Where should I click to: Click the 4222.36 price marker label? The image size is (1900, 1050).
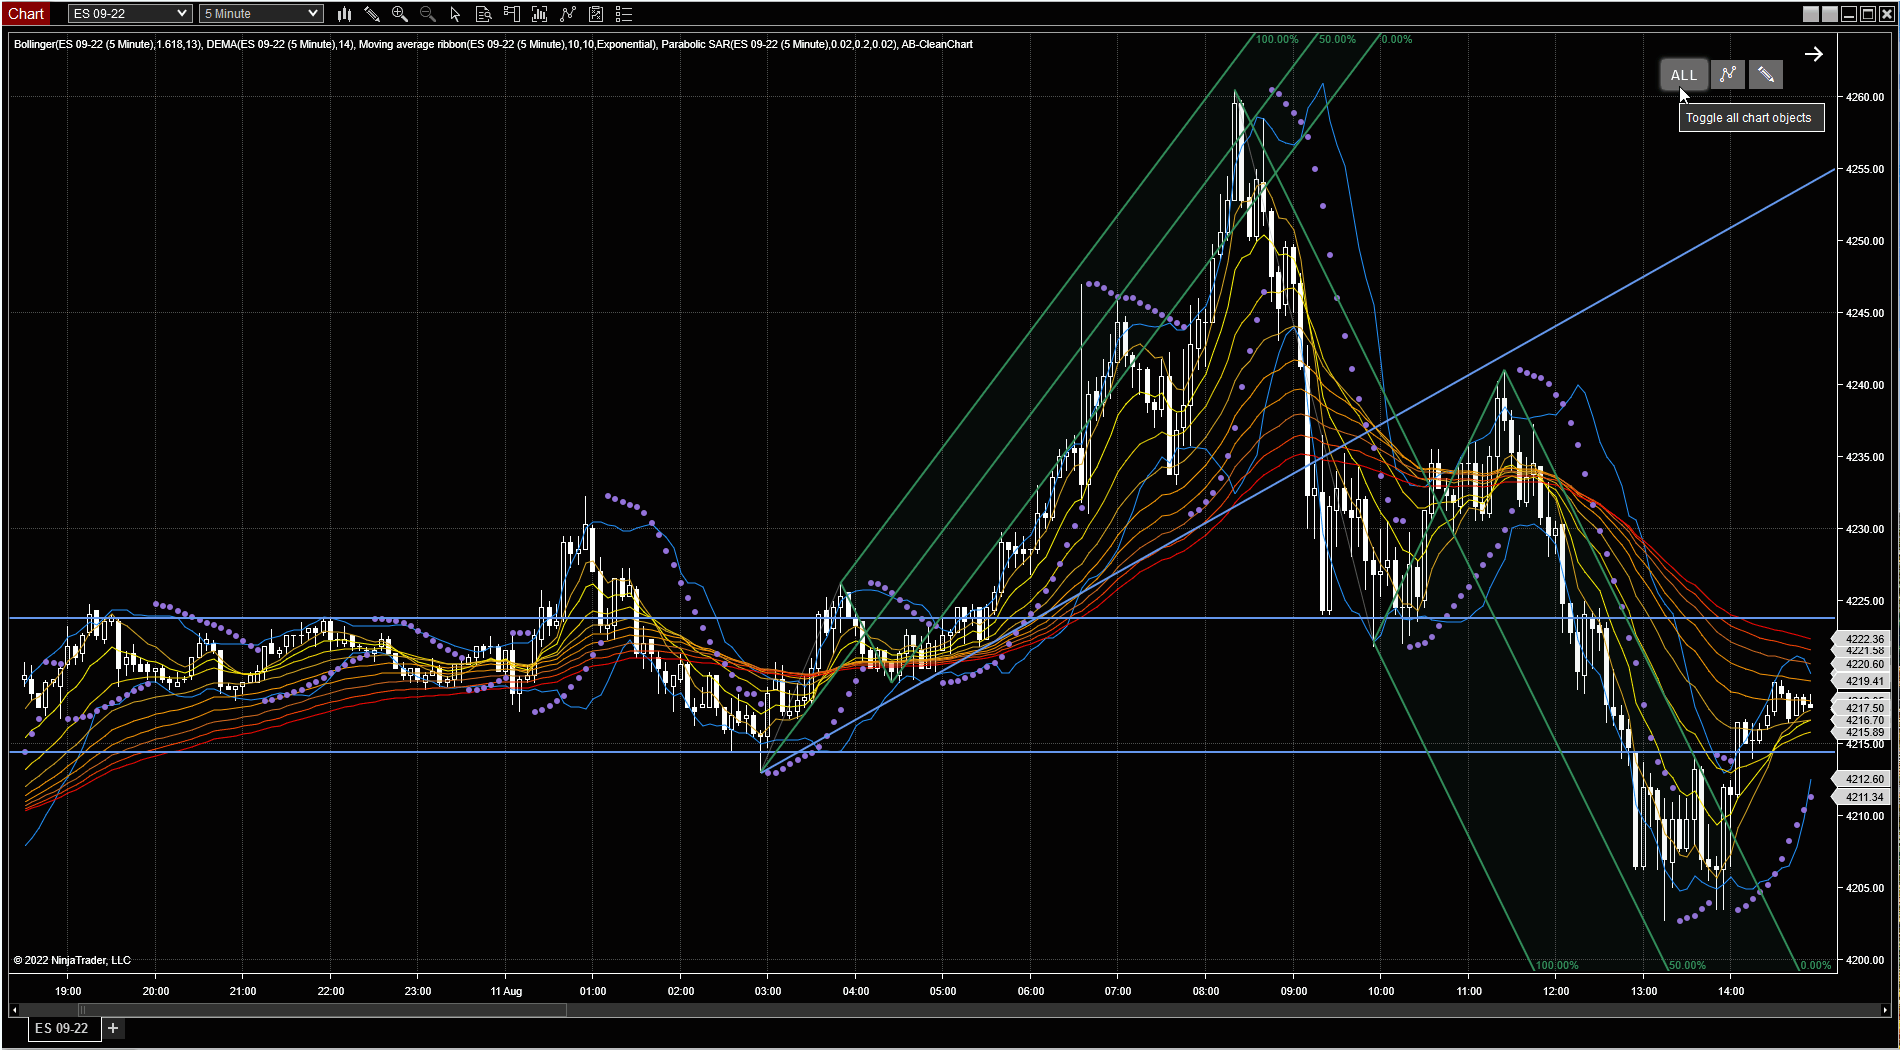pos(1863,639)
